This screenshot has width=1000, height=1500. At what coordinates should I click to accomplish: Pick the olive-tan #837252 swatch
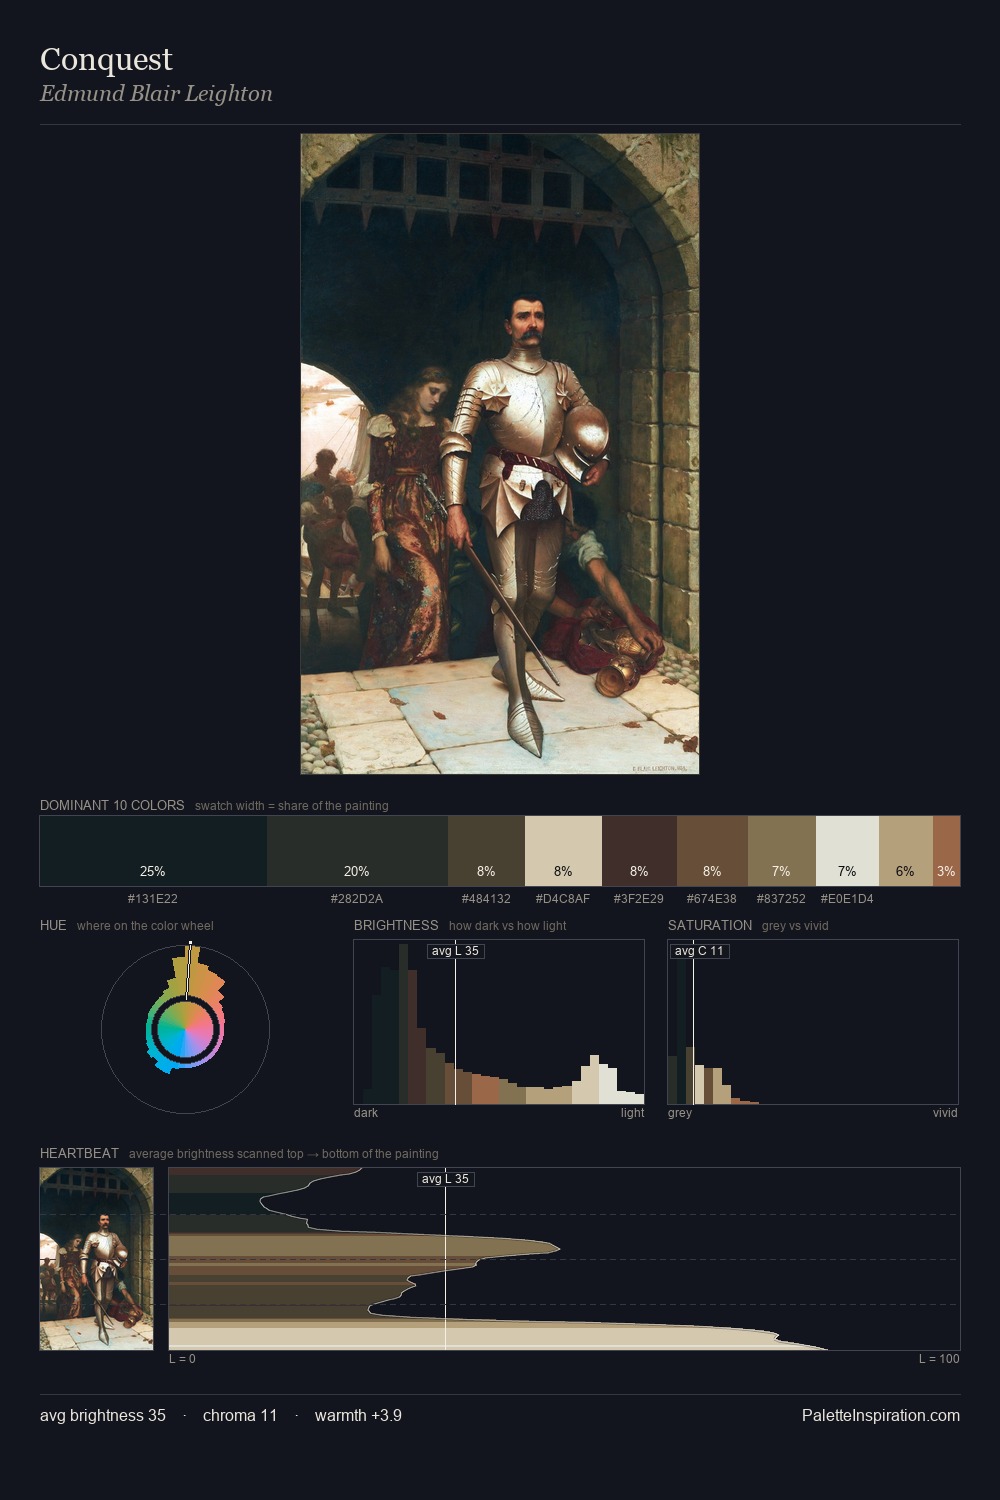(782, 851)
